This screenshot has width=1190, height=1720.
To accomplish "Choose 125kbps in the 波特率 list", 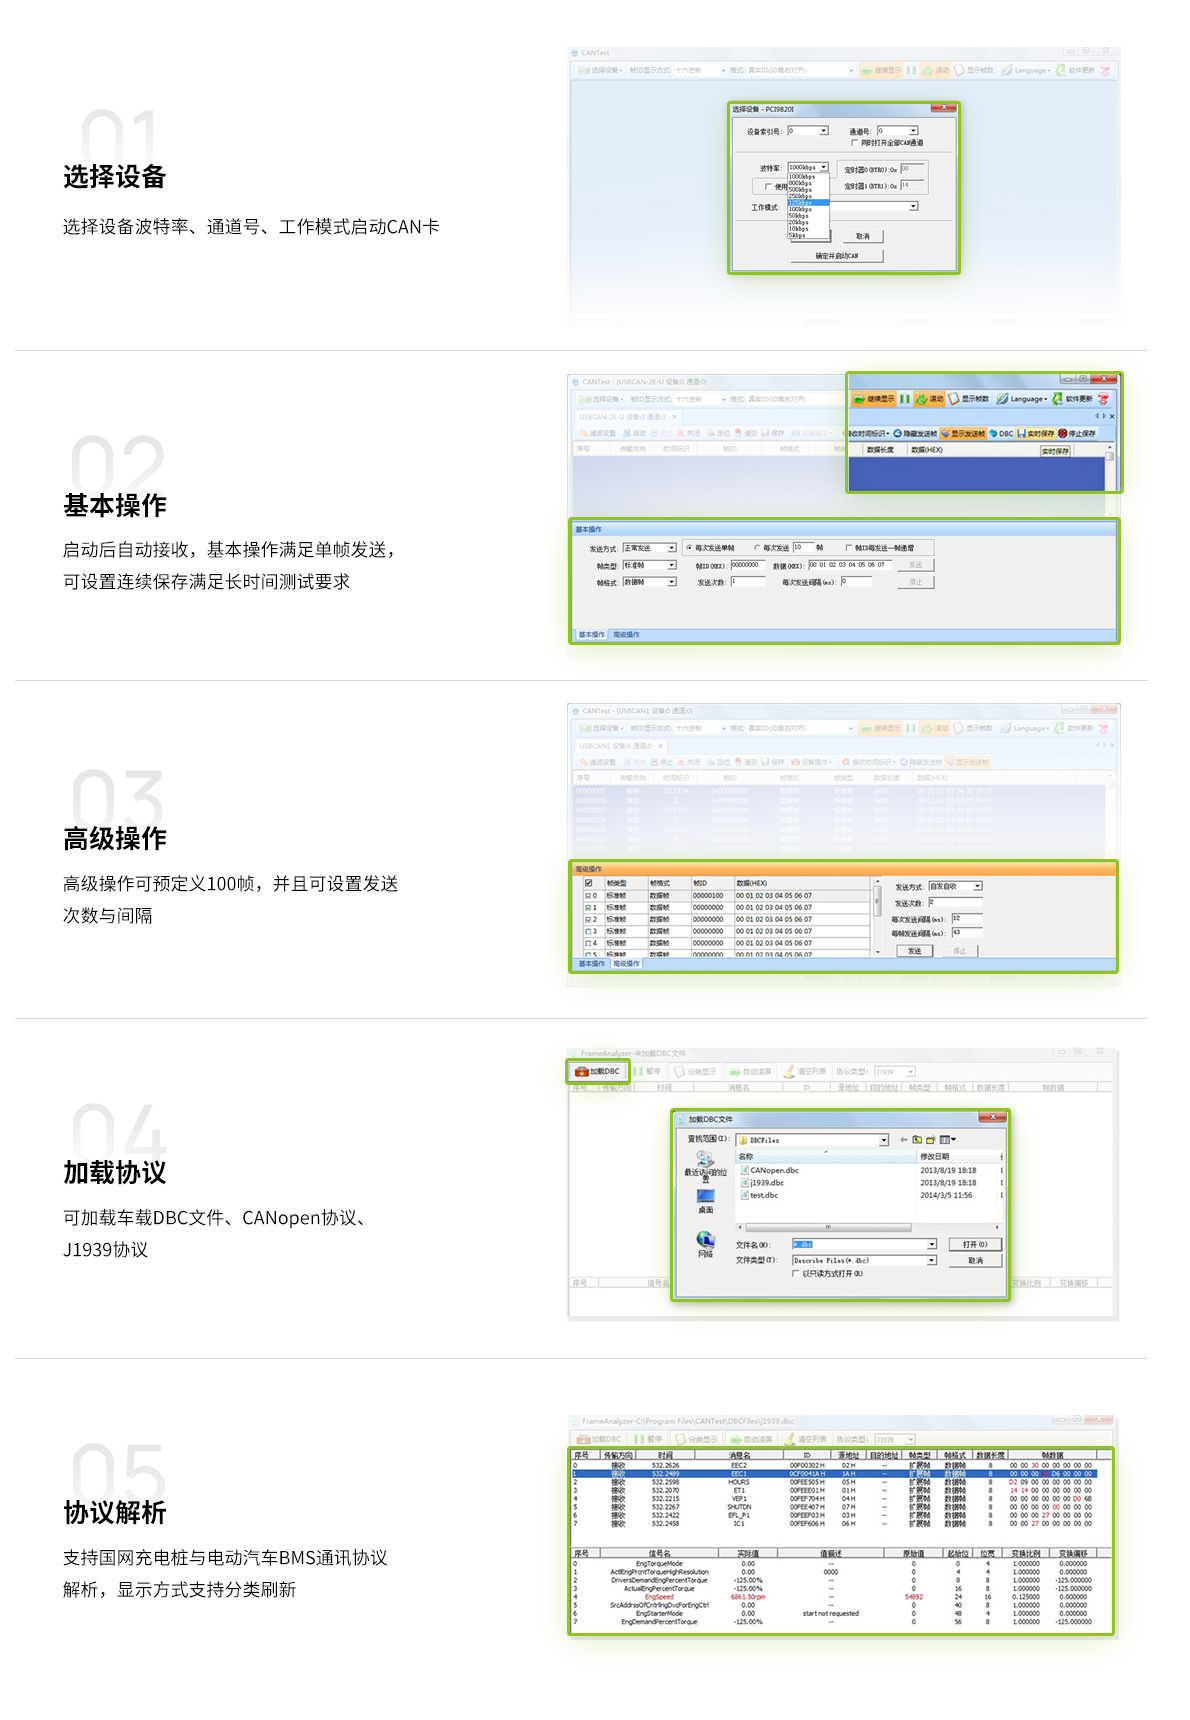I will [808, 203].
